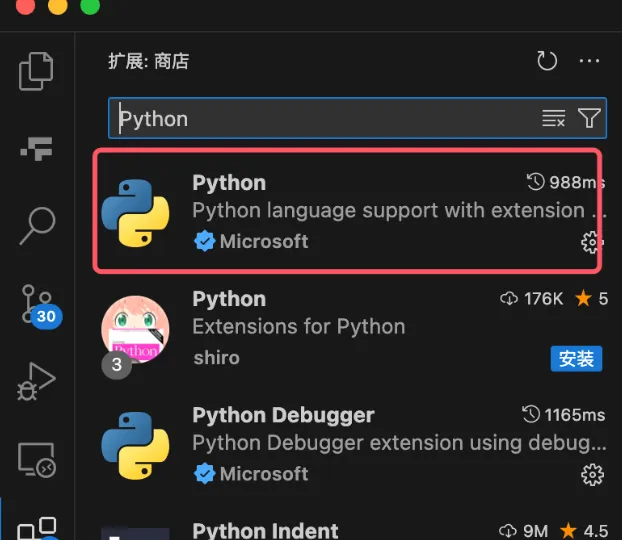Minimize the window with yellow button
This screenshot has width=622, height=540.
(x=58, y=5)
